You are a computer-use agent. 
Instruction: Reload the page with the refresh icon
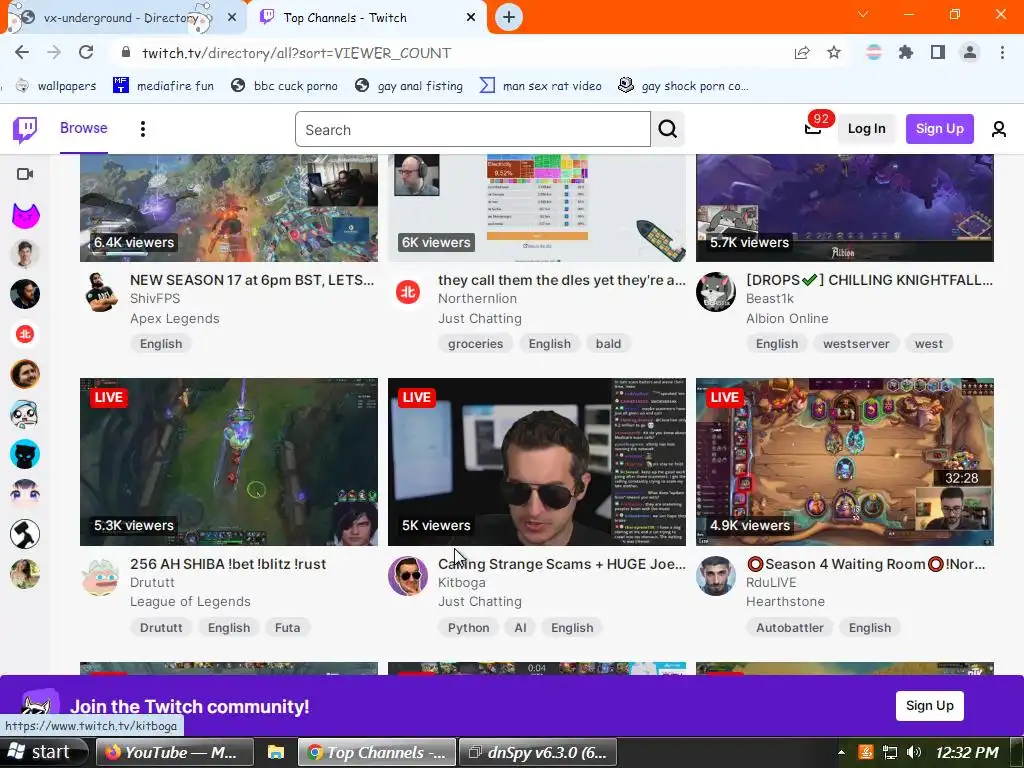pos(86,53)
